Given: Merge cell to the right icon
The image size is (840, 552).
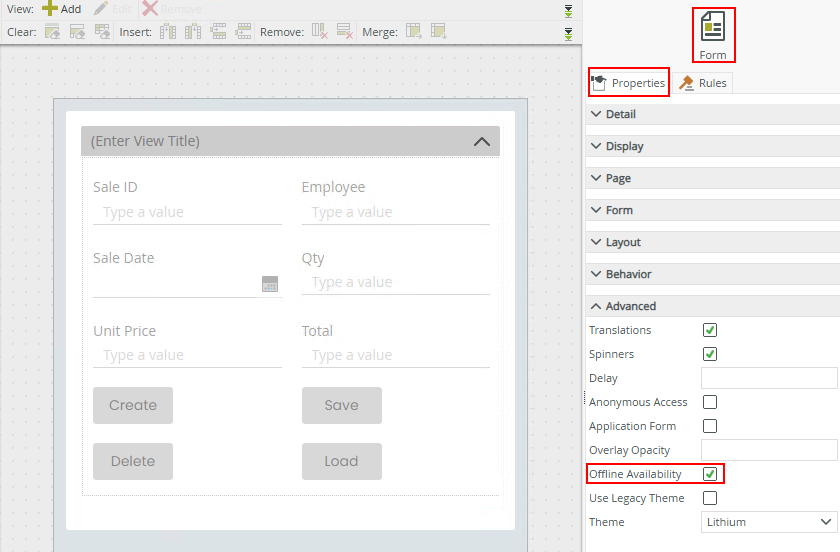Looking at the screenshot, I should pyautogui.click(x=414, y=32).
